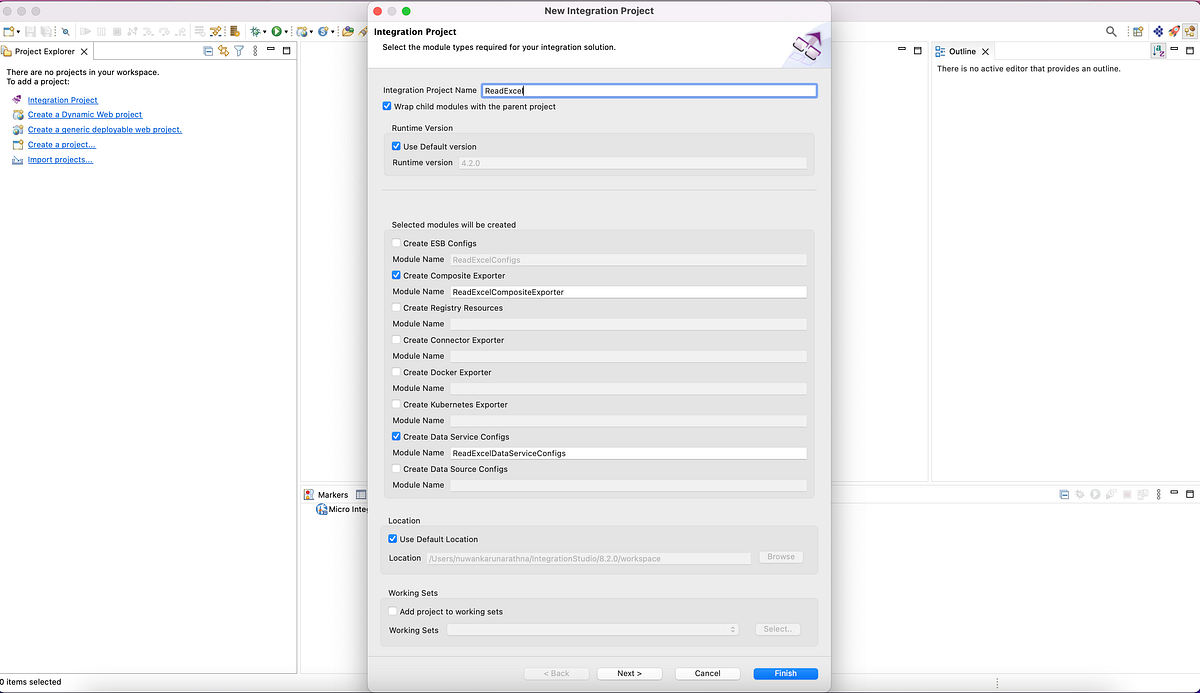Click the Resume debug icon in toolbar
Image resolution: width=1200 pixels, height=693 pixels.
point(85,32)
